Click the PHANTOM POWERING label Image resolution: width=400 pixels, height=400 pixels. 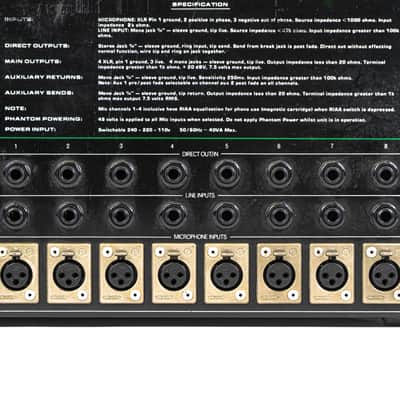[43, 119]
